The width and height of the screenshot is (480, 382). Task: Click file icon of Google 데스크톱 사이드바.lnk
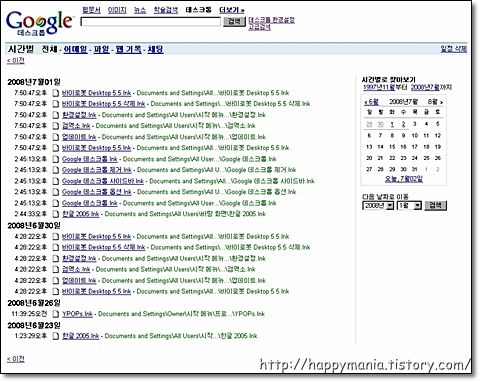pos(56,181)
